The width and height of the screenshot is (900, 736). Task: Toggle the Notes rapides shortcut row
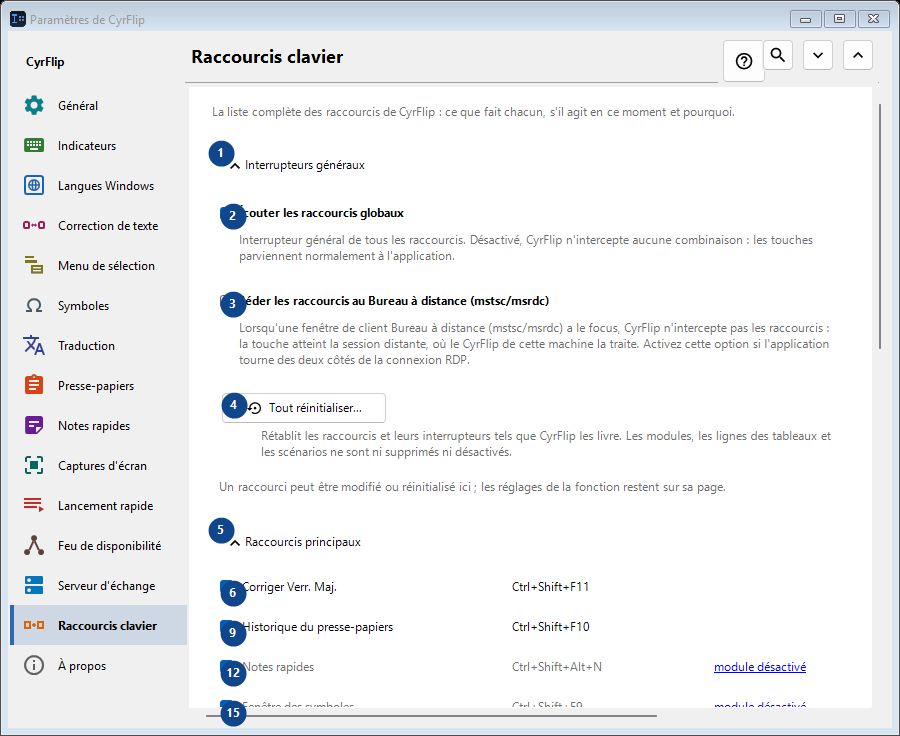pos(229,667)
